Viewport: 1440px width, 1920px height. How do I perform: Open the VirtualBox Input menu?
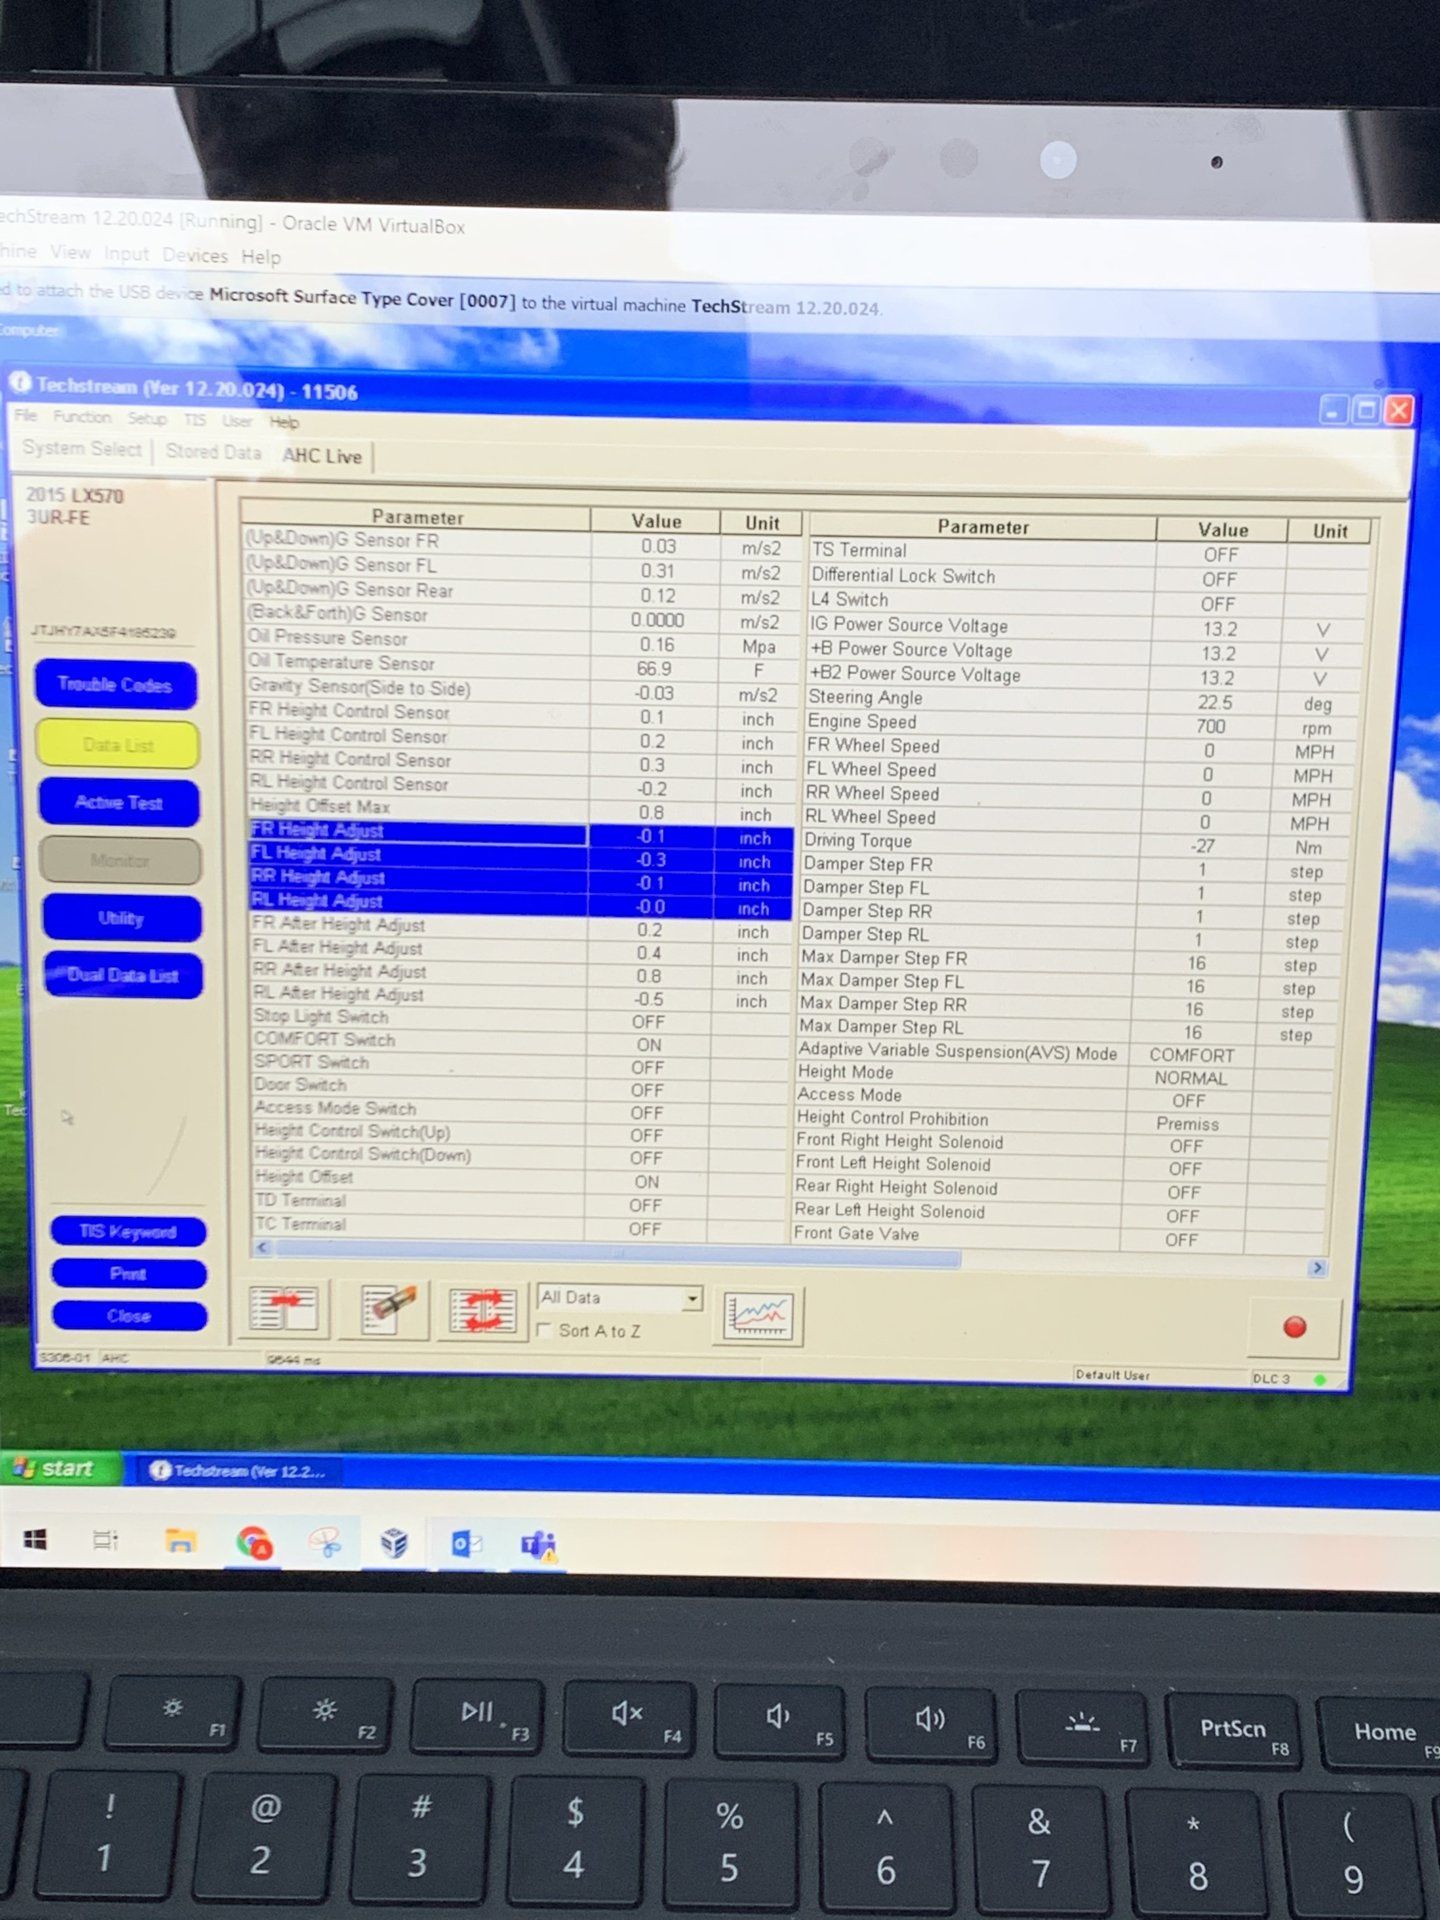(x=126, y=254)
